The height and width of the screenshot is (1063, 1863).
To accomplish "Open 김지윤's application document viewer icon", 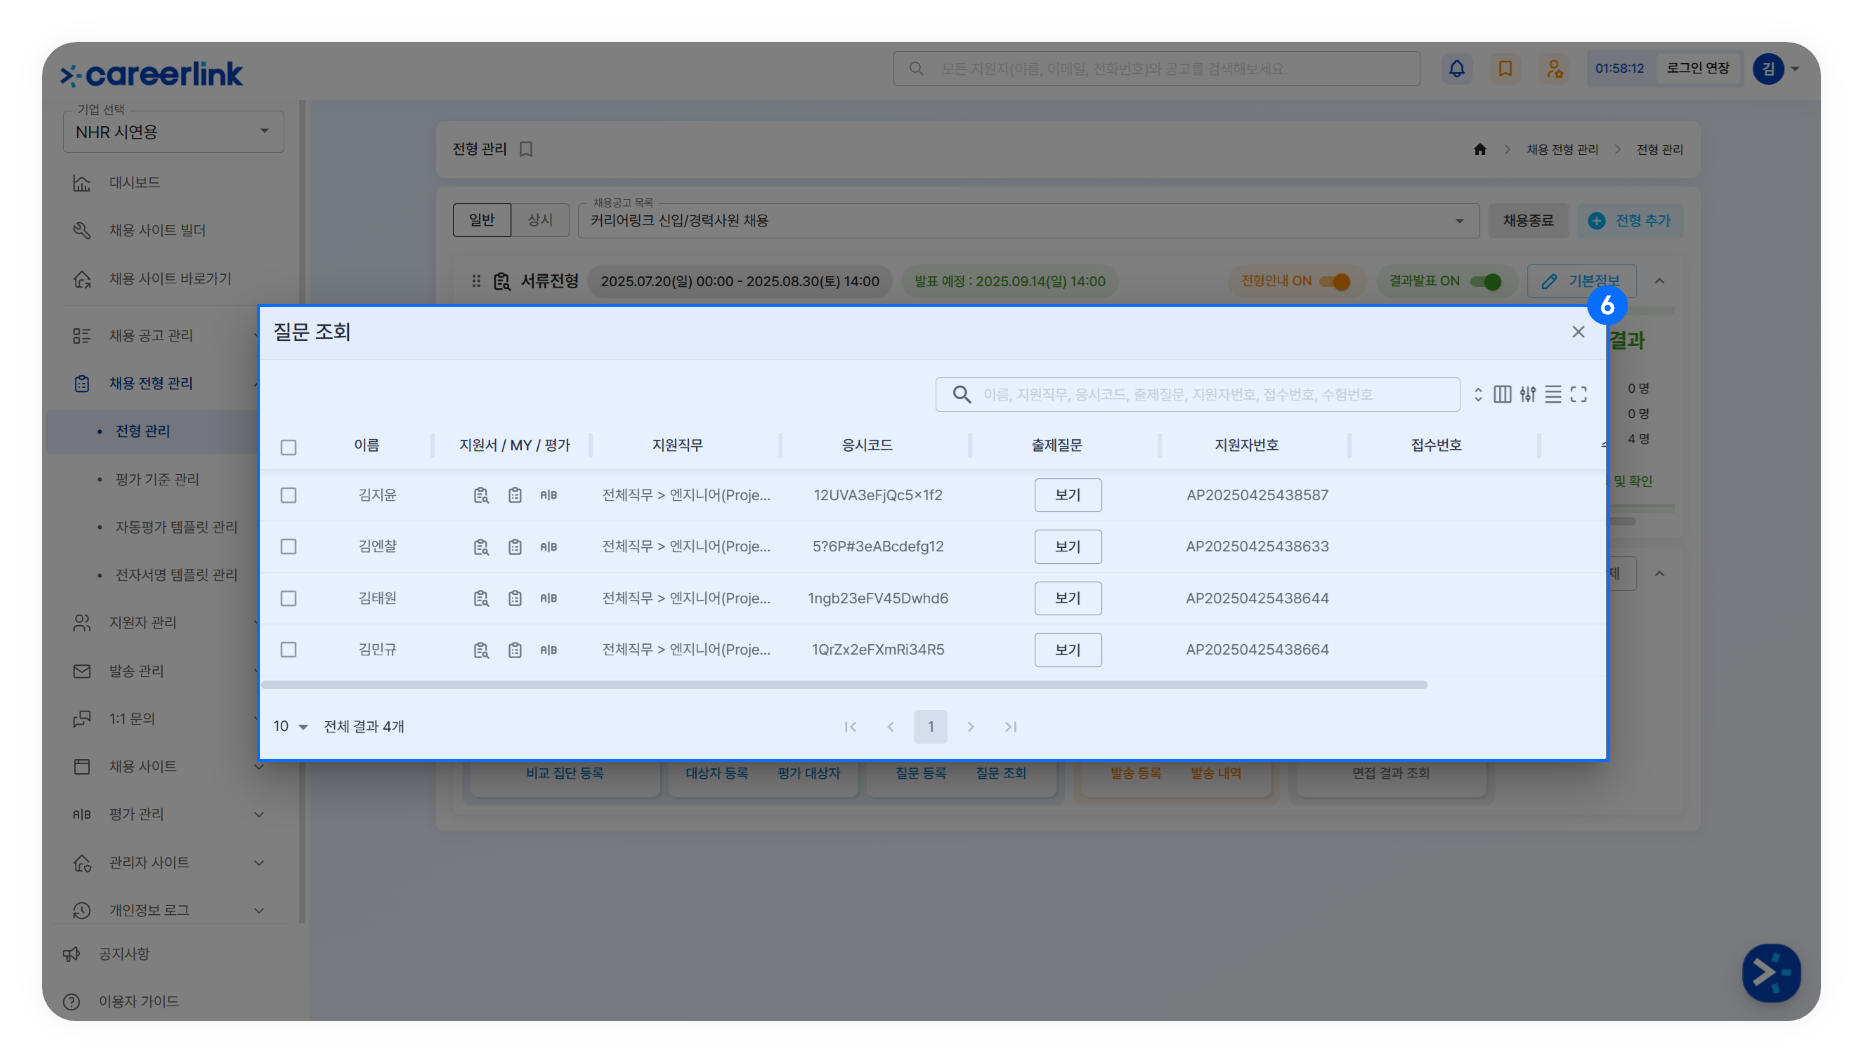I will pos(481,495).
